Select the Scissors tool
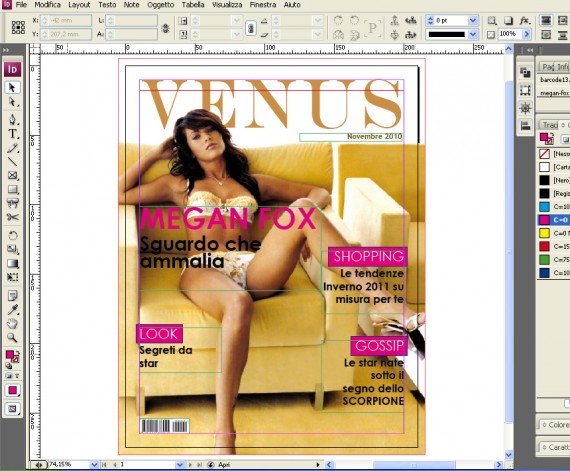This screenshot has width=570, height=471. [12, 217]
